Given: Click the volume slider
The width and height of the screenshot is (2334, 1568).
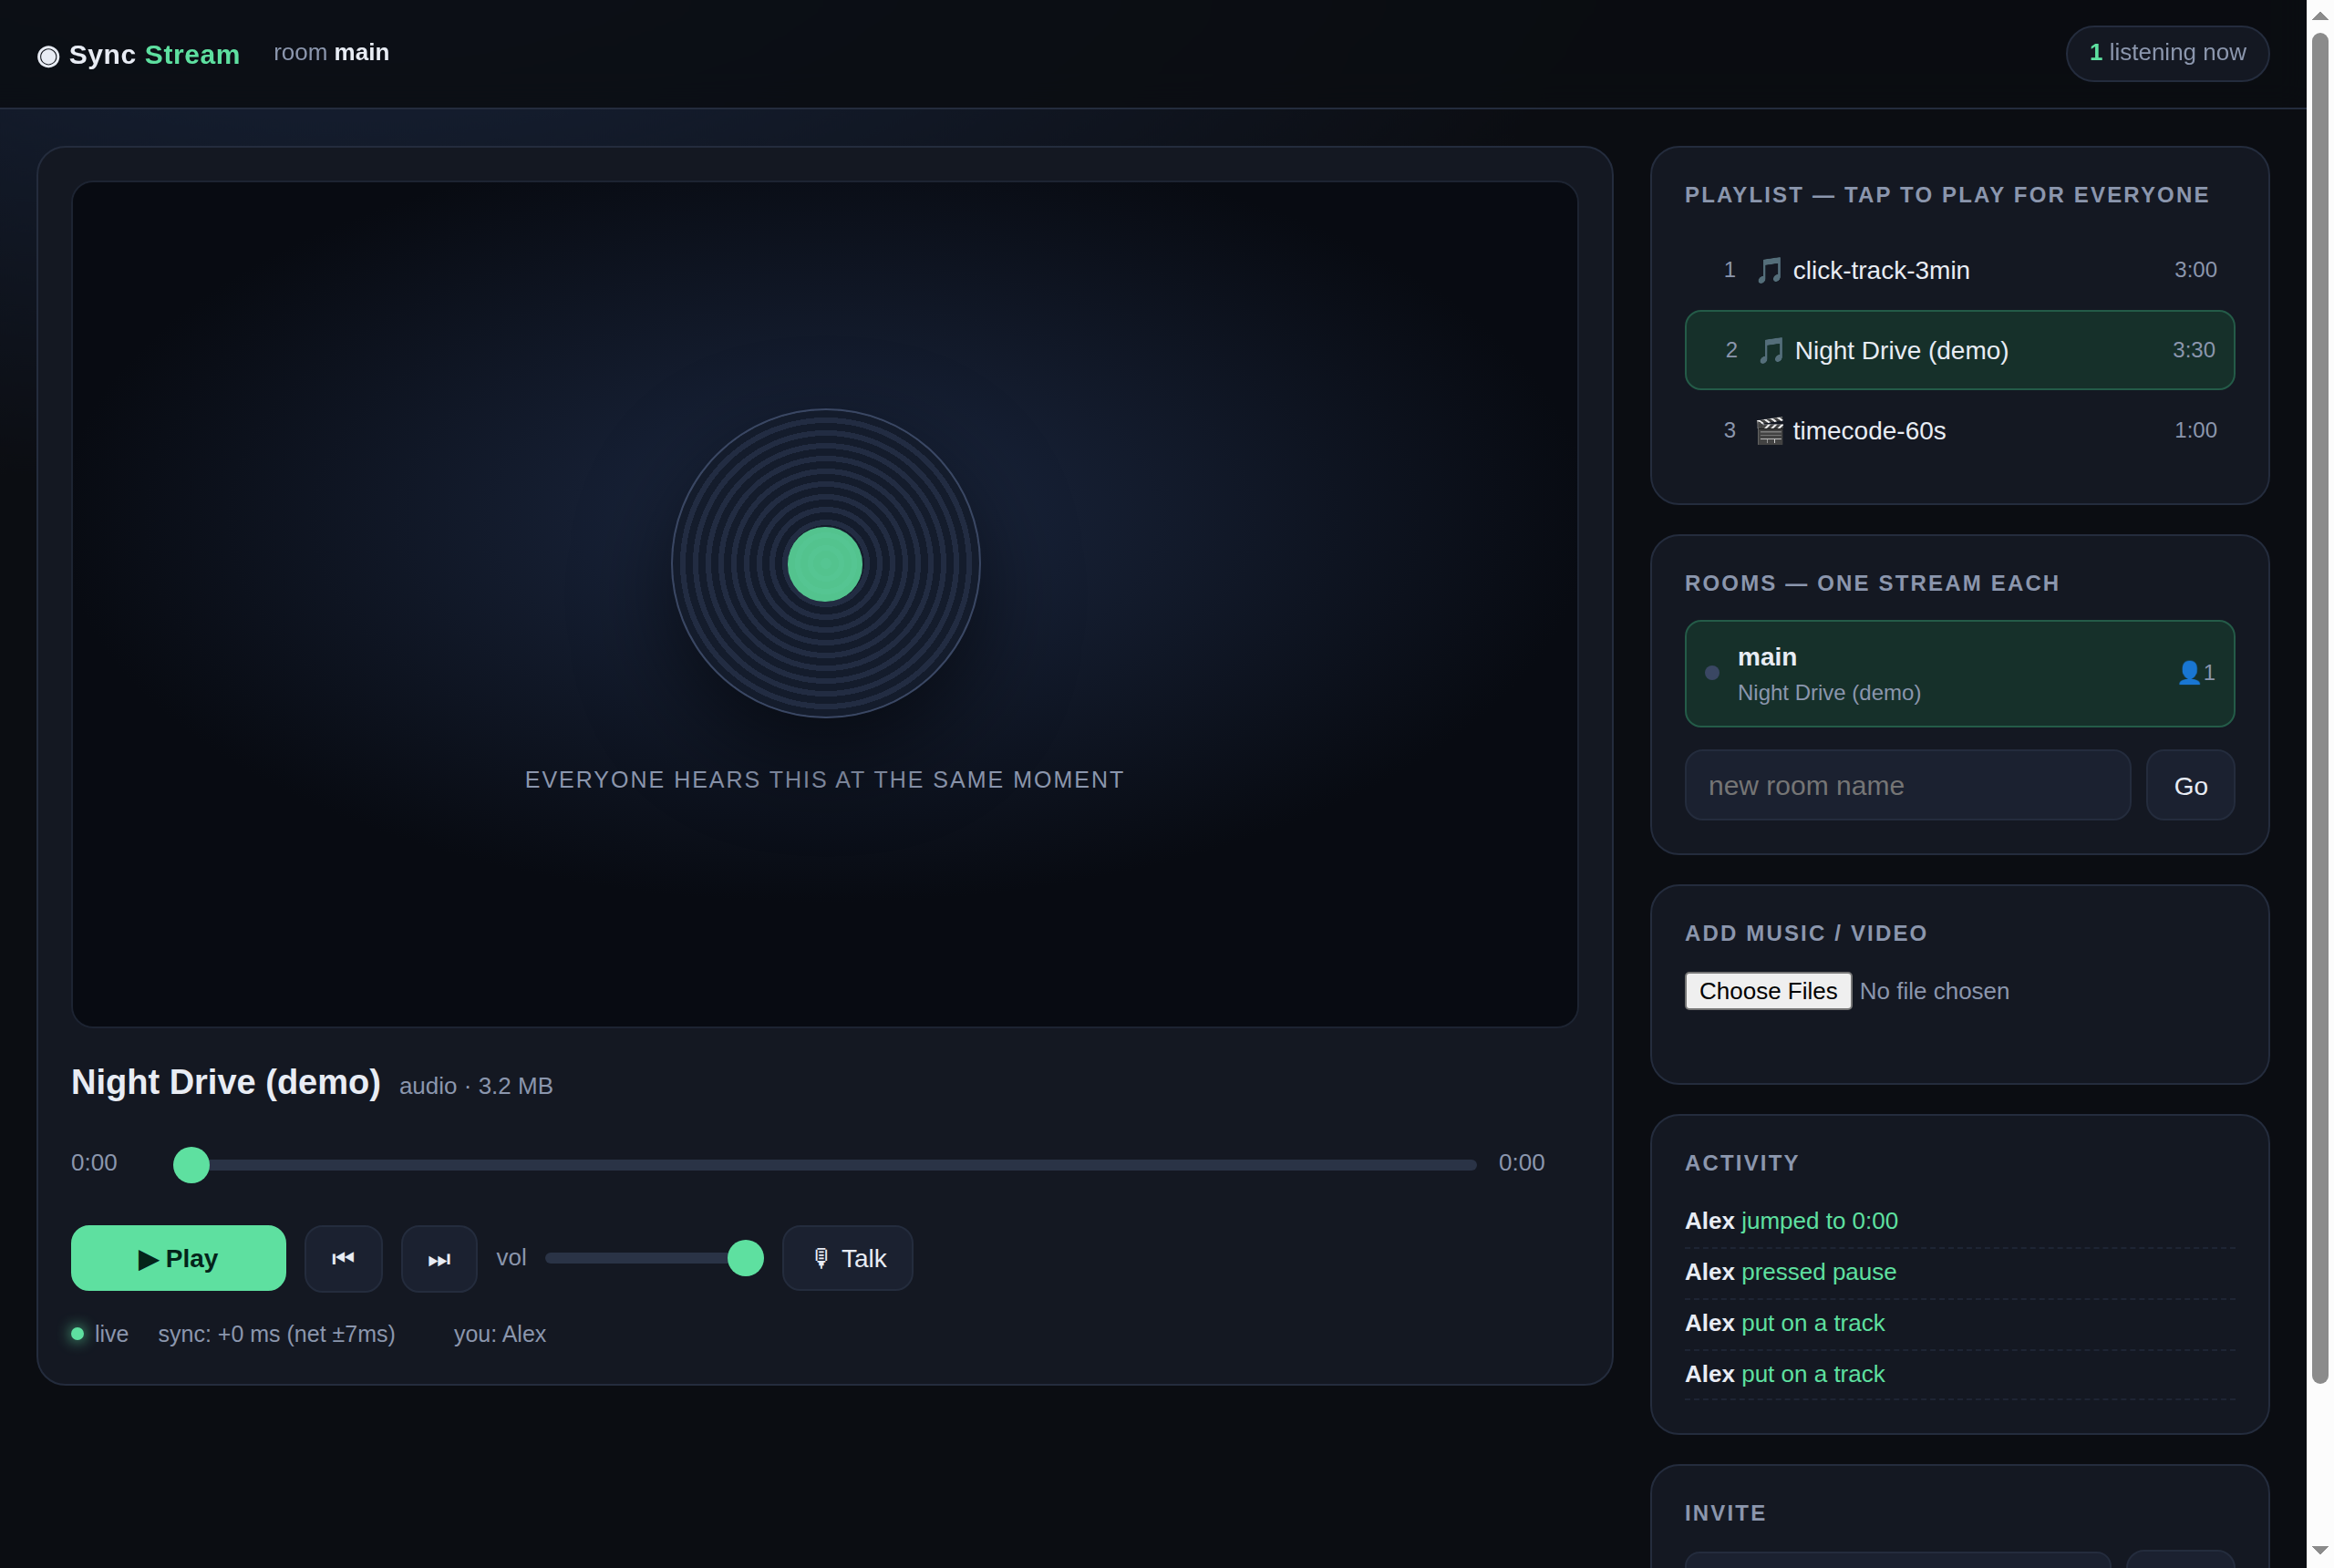Looking at the screenshot, I should (654, 1258).
